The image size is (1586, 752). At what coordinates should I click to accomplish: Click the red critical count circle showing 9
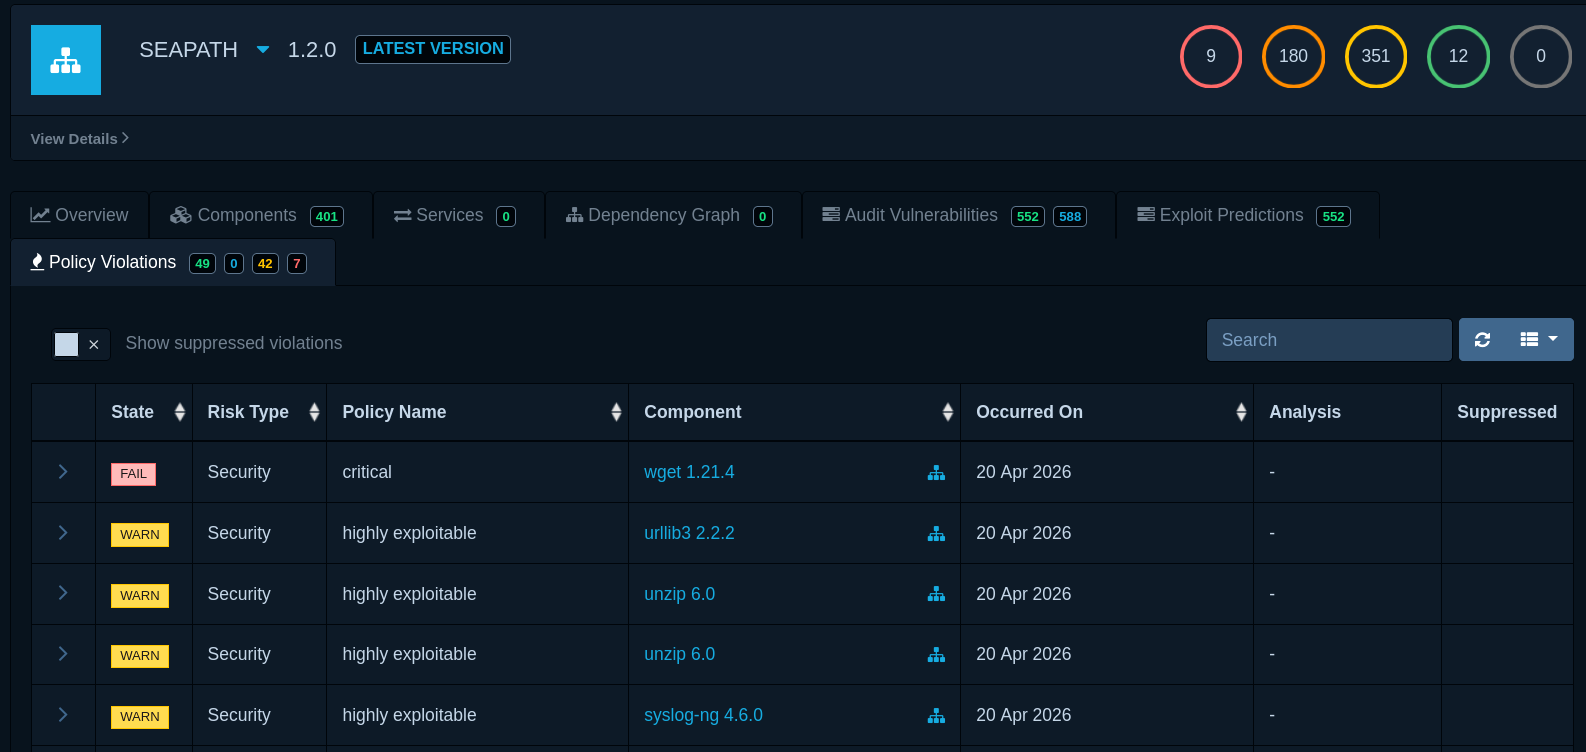click(x=1211, y=56)
